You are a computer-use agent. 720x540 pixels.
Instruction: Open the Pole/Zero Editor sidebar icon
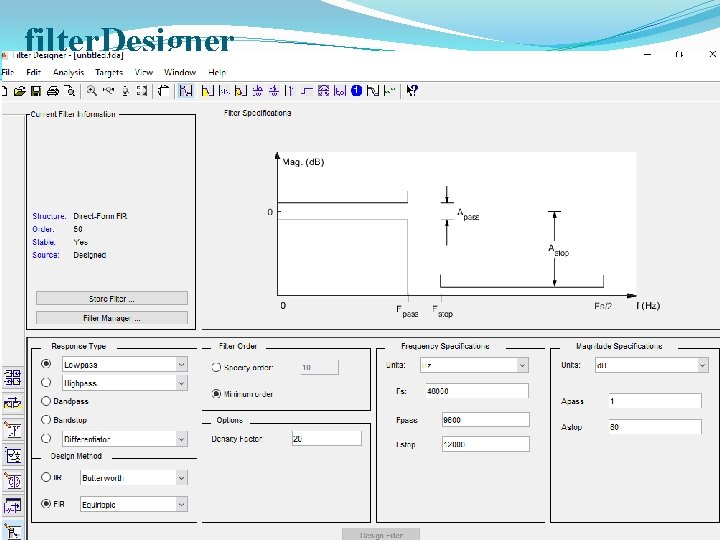[x=13, y=482]
